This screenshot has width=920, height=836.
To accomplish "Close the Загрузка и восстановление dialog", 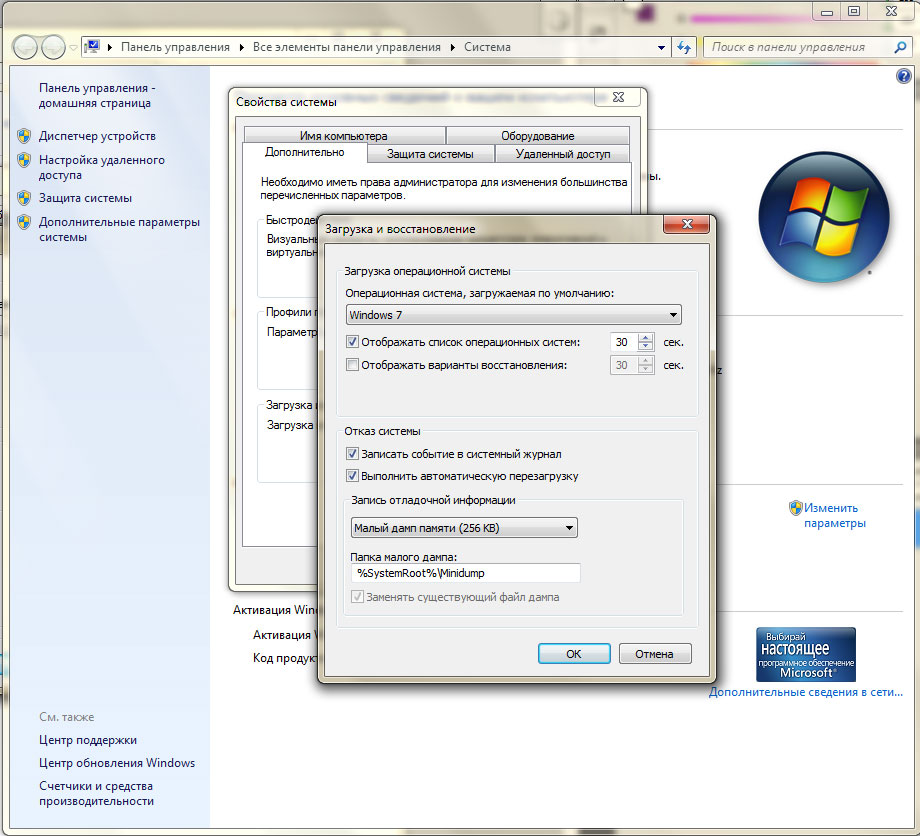I will coord(687,224).
